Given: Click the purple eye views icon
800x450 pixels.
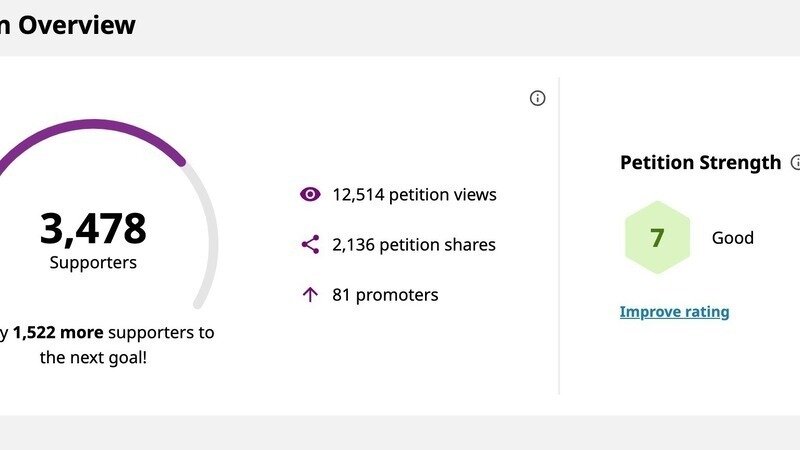Looking at the screenshot, I should coord(310,194).
